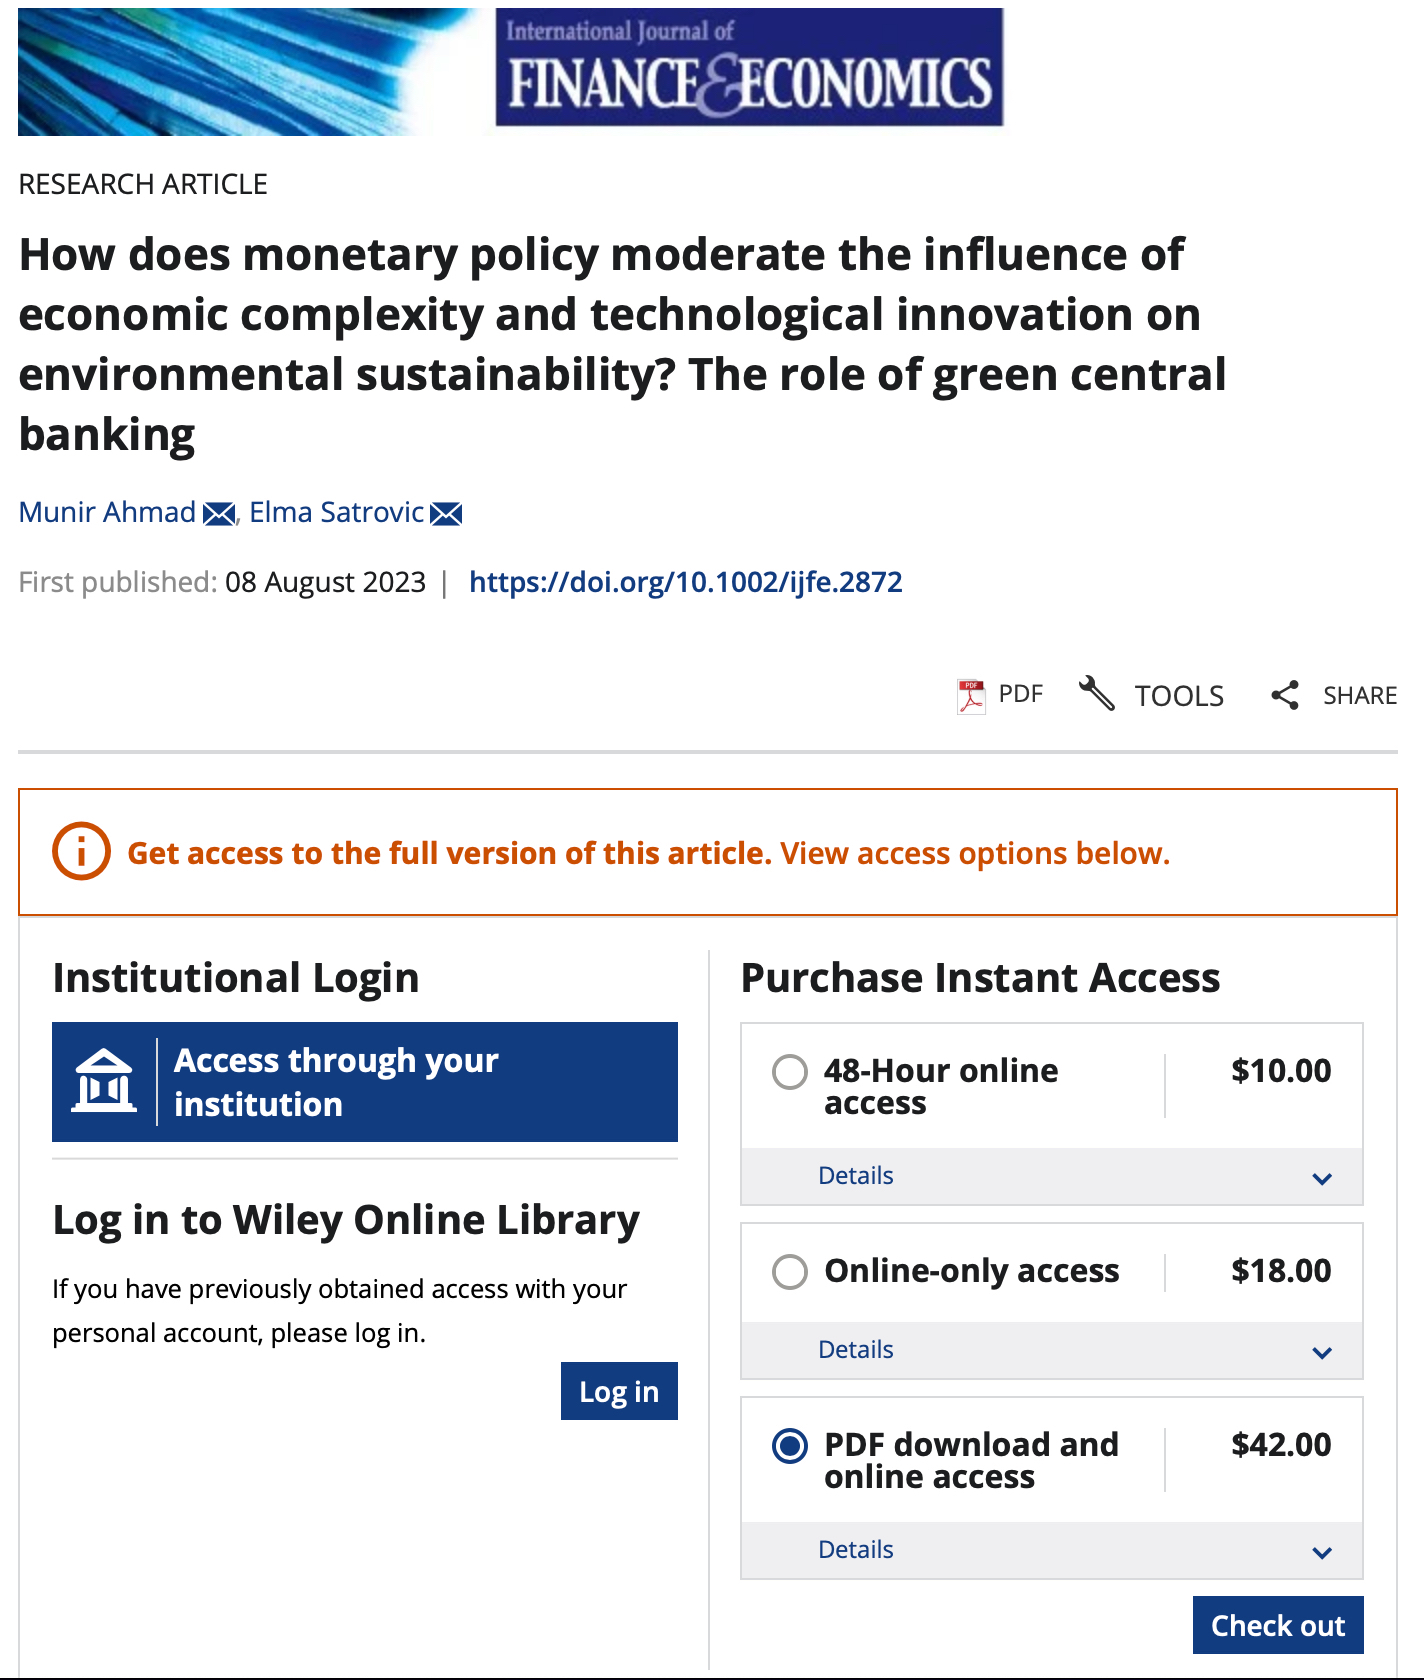
Task: Open author Munir Ahmad's name link
Action: pyautogui.click(x=107, y=512)
